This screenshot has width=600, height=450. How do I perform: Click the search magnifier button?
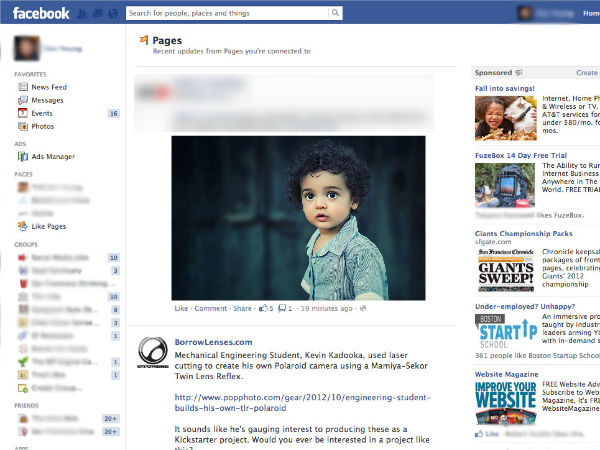[x=335, y=14]
